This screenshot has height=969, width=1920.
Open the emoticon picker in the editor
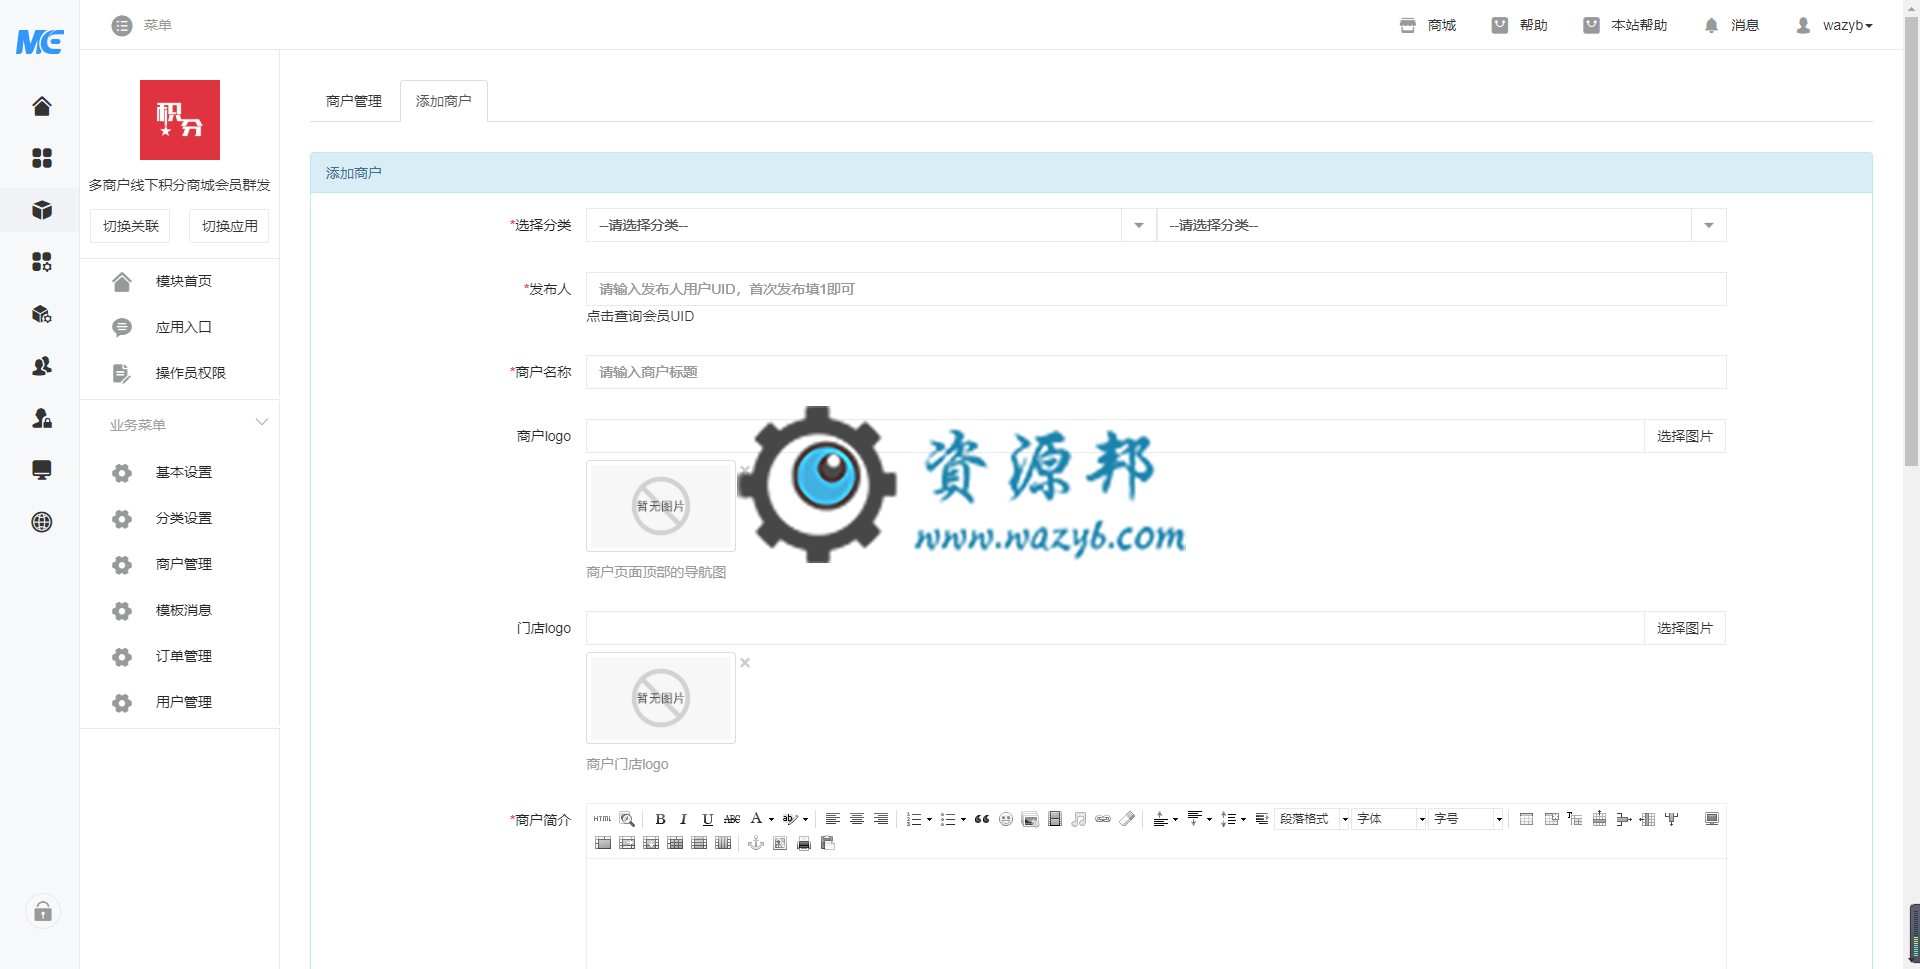coord(1006,819)
